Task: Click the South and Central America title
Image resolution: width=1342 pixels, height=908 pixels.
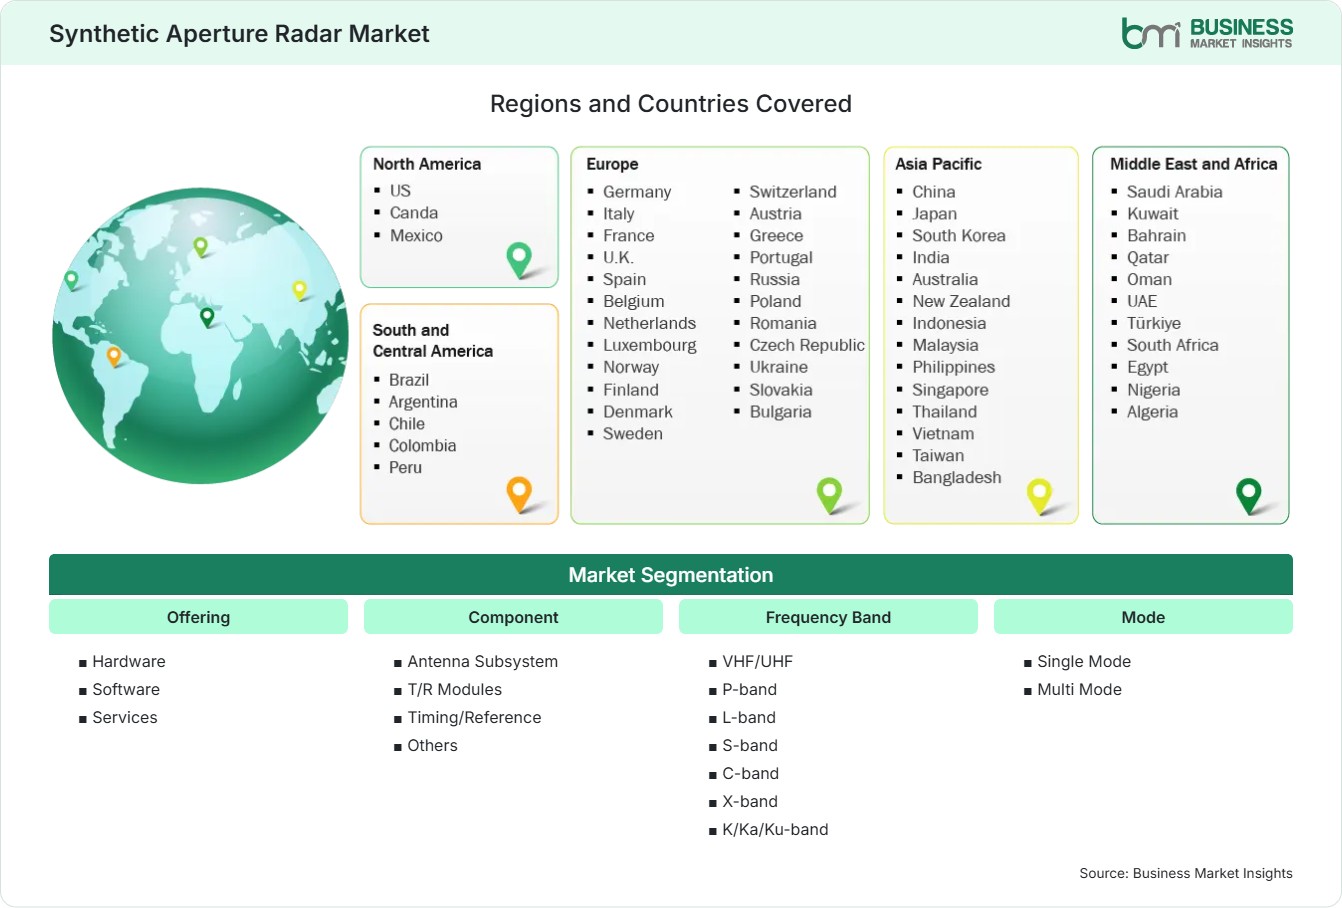Action: pos(433,341)
